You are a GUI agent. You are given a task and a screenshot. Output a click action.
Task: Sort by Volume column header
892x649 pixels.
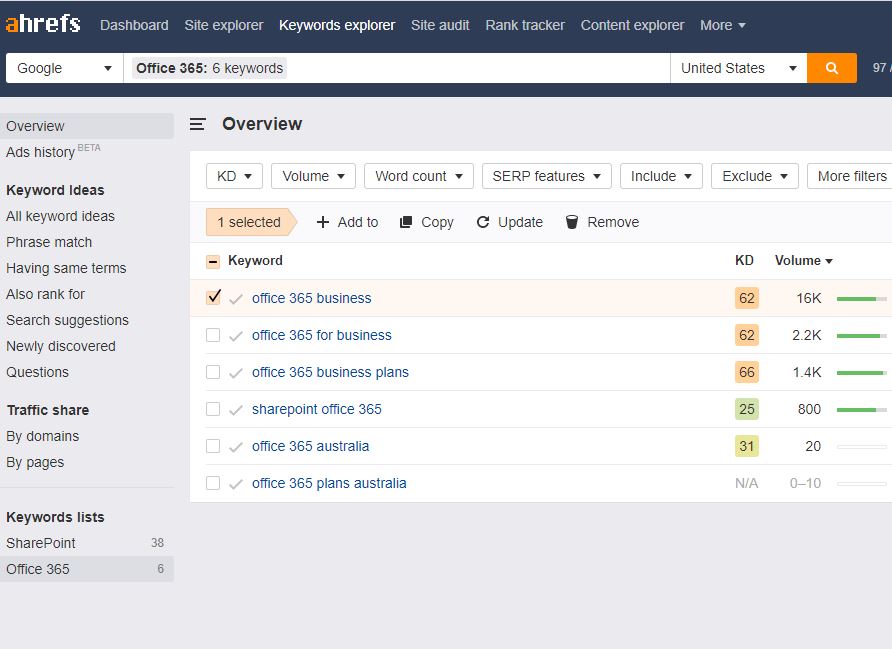(803, 261)
